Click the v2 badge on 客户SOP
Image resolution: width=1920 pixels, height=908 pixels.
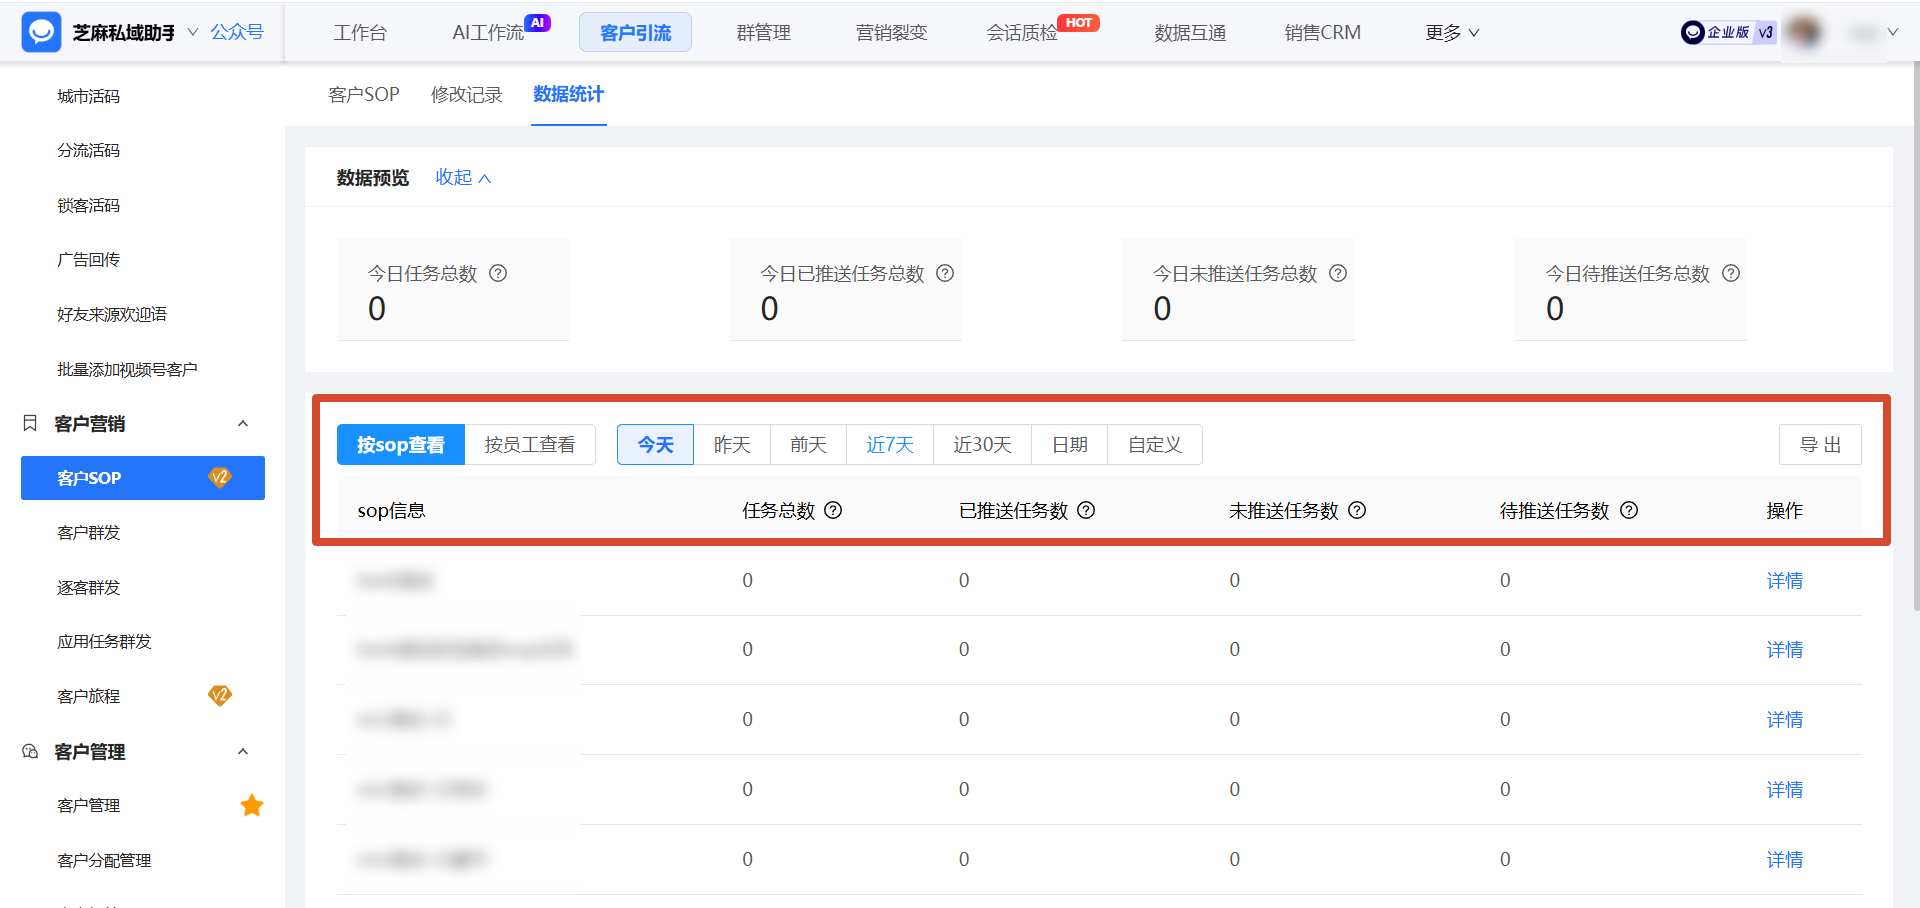click(220, 477)
